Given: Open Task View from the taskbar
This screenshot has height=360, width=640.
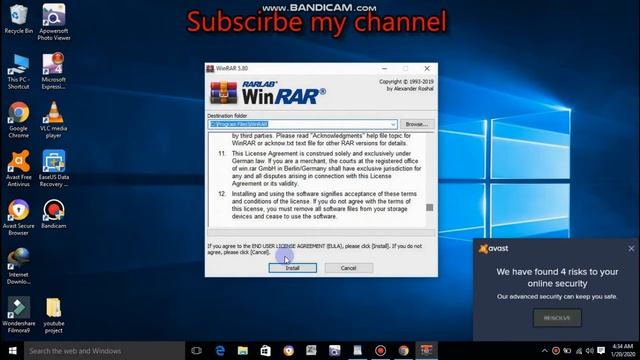Looking at the screenshot, I should coord(196,351).
